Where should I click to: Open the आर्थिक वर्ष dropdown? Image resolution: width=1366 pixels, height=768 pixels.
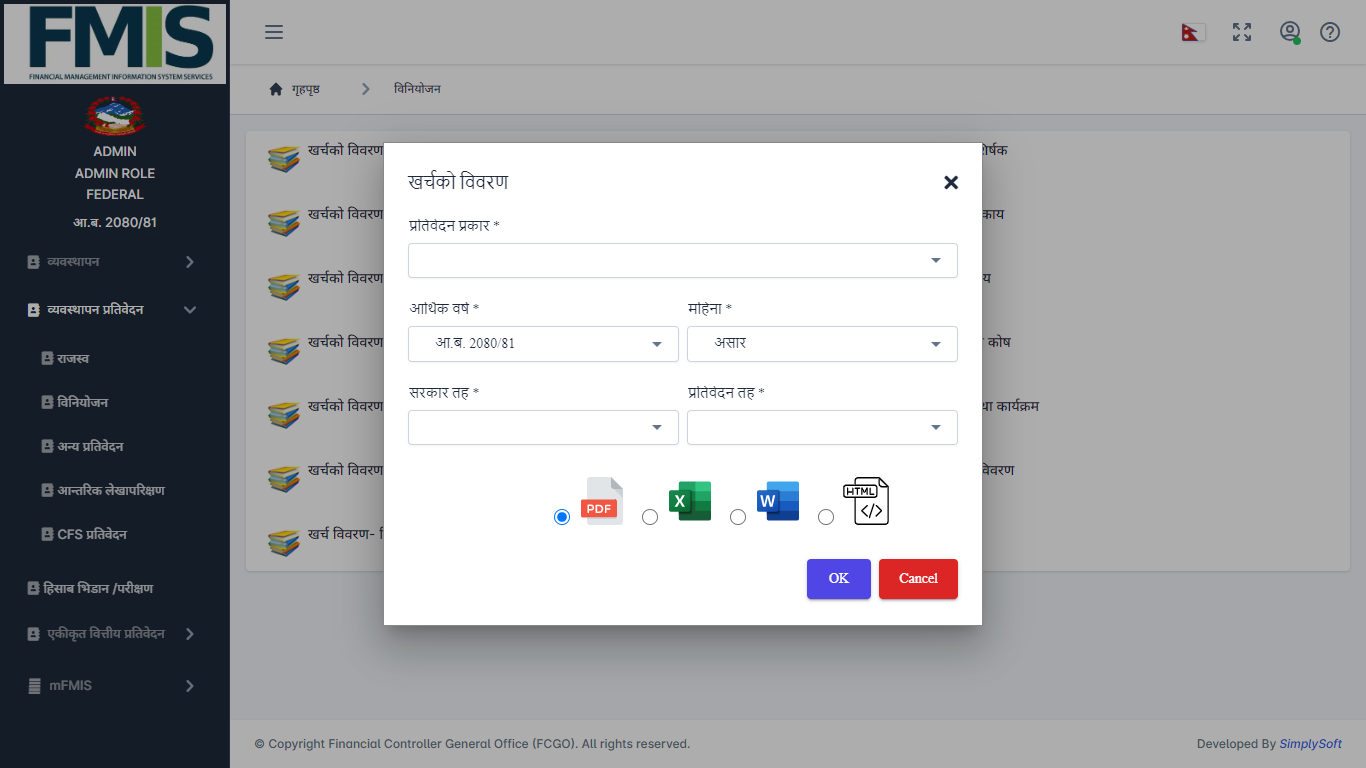pyautogui.click(x=543, y=344)
